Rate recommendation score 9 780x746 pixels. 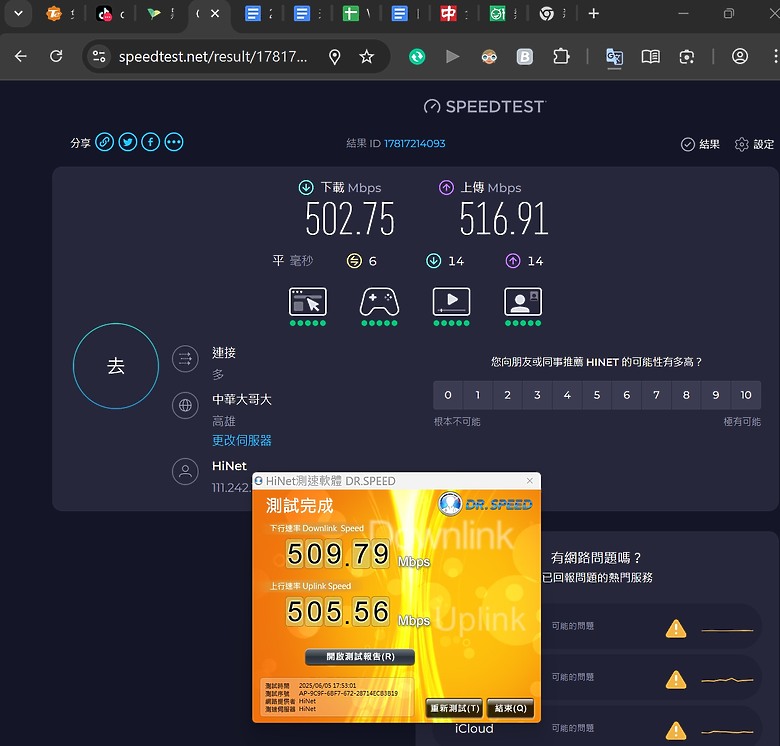point(716,395)
